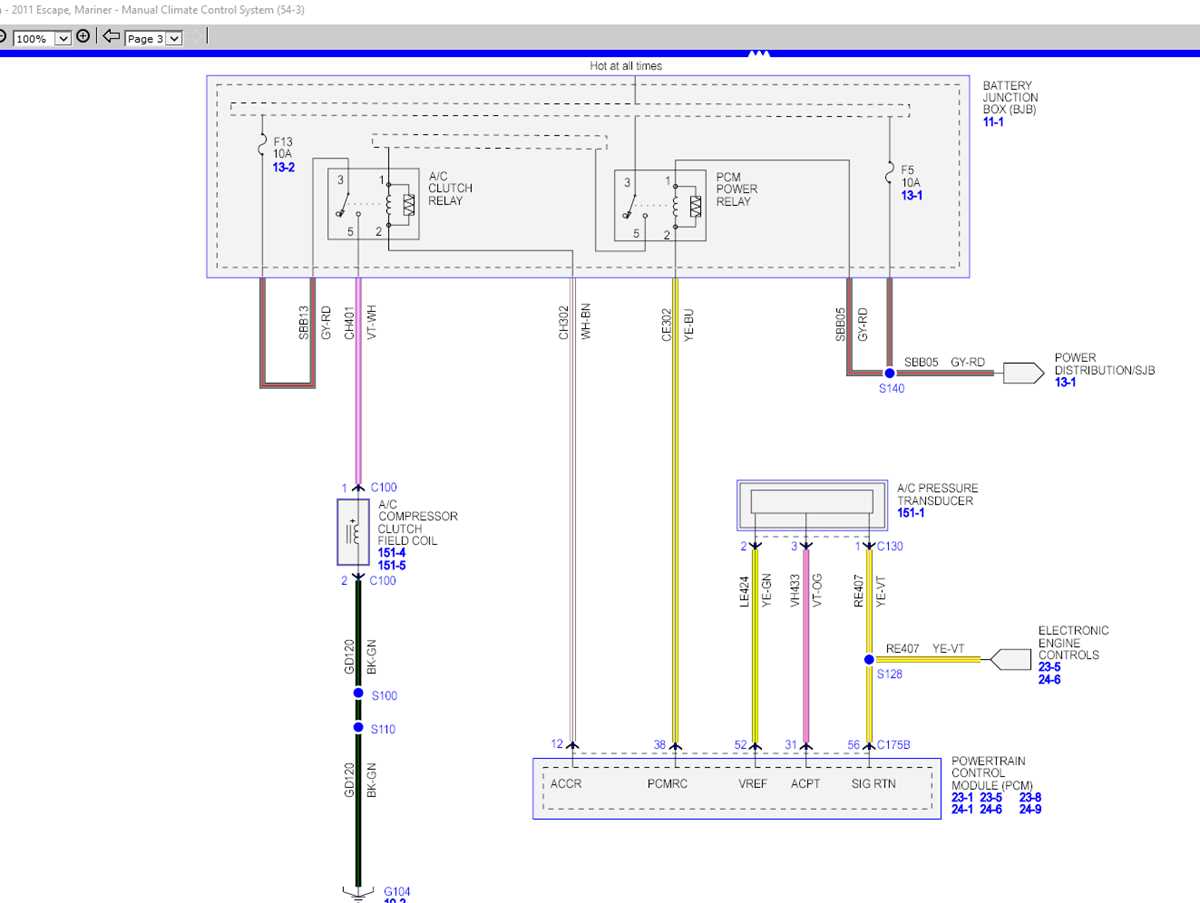Click the zoom in plus icon
This screenshot has width=1200, height=903.
pos(83,37)
